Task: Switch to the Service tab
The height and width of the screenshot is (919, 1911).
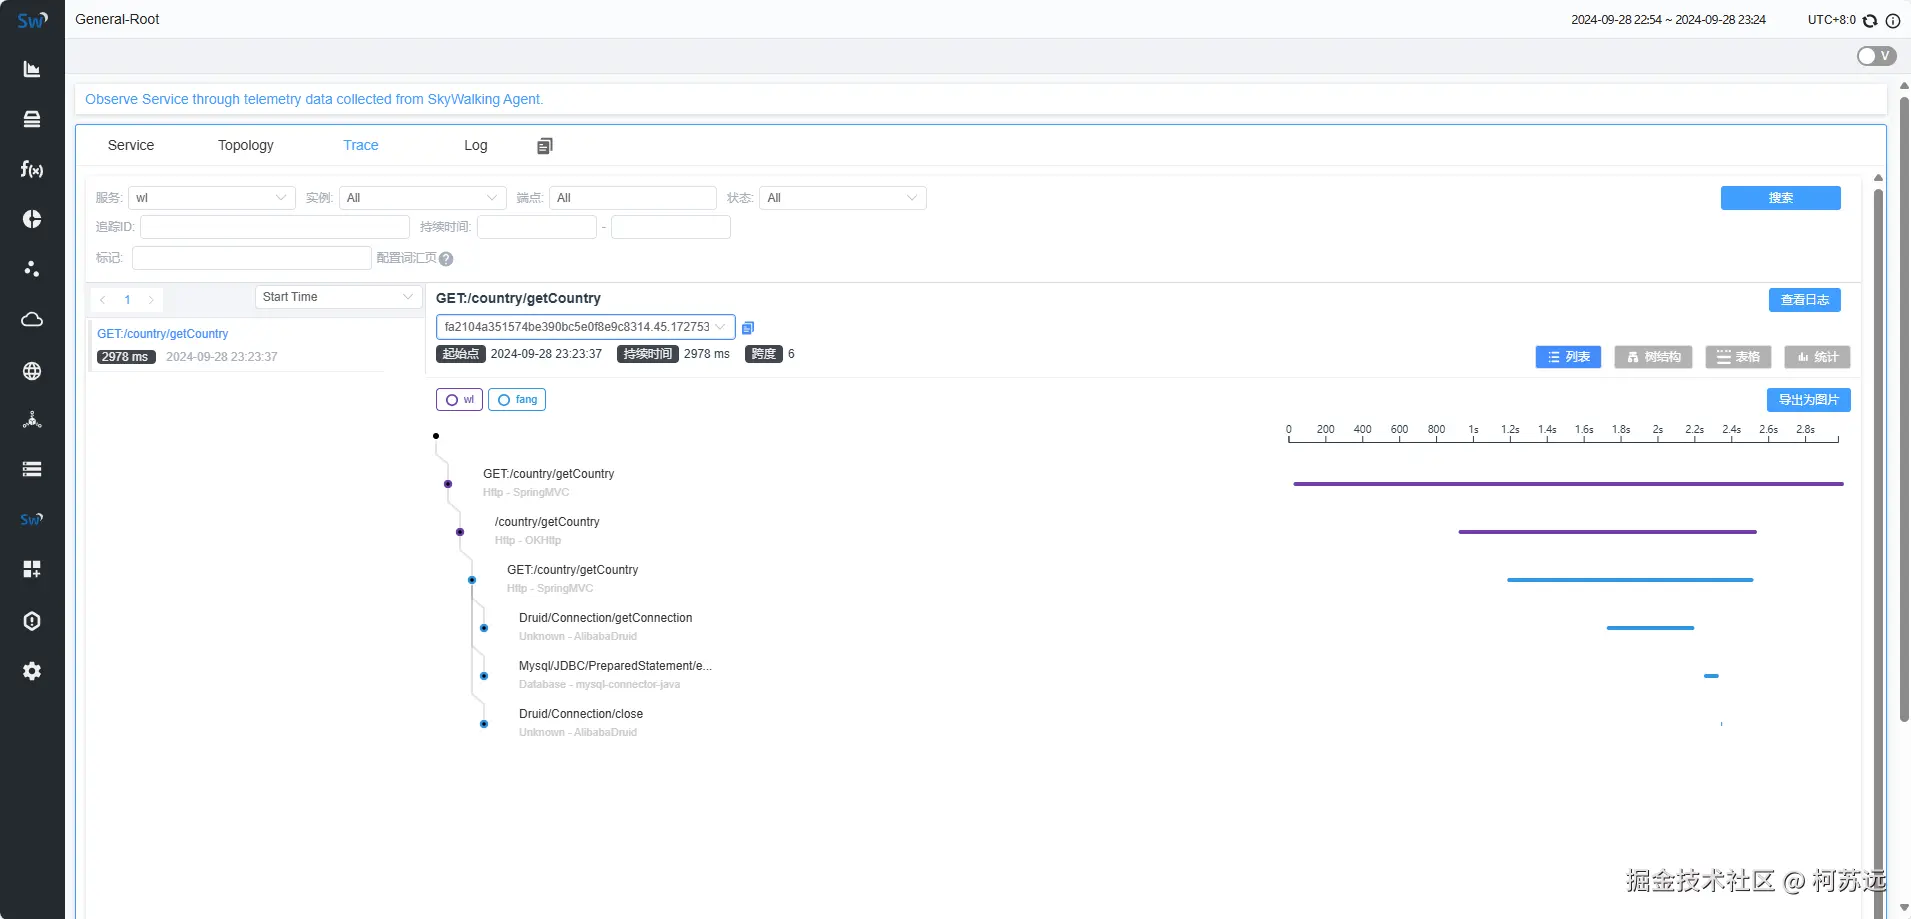Action: (x=131, y=145)
